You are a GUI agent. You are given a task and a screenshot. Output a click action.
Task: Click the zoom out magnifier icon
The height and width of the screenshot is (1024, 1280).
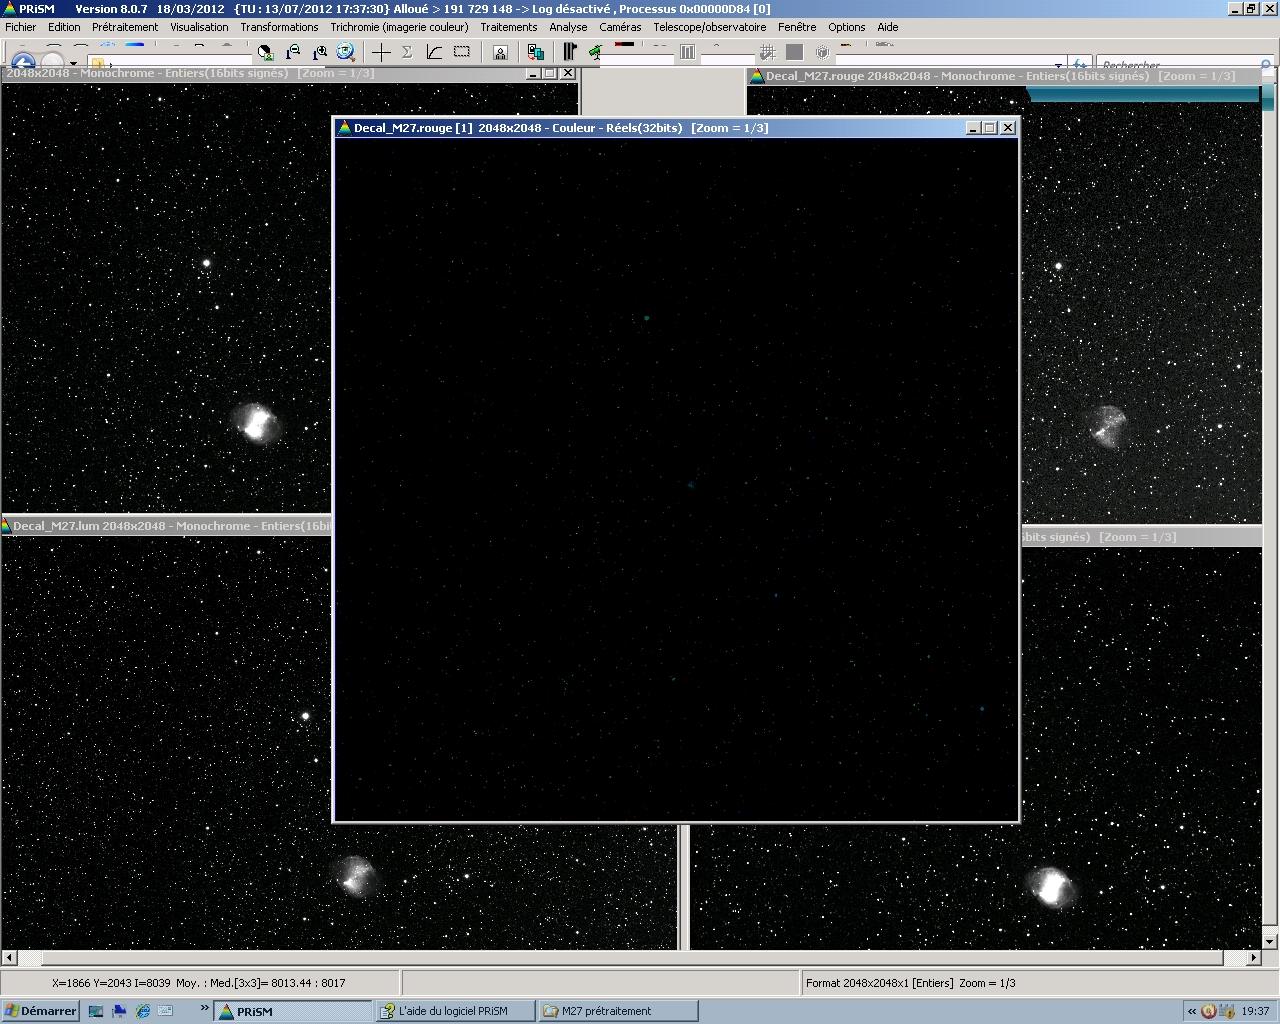293,52
